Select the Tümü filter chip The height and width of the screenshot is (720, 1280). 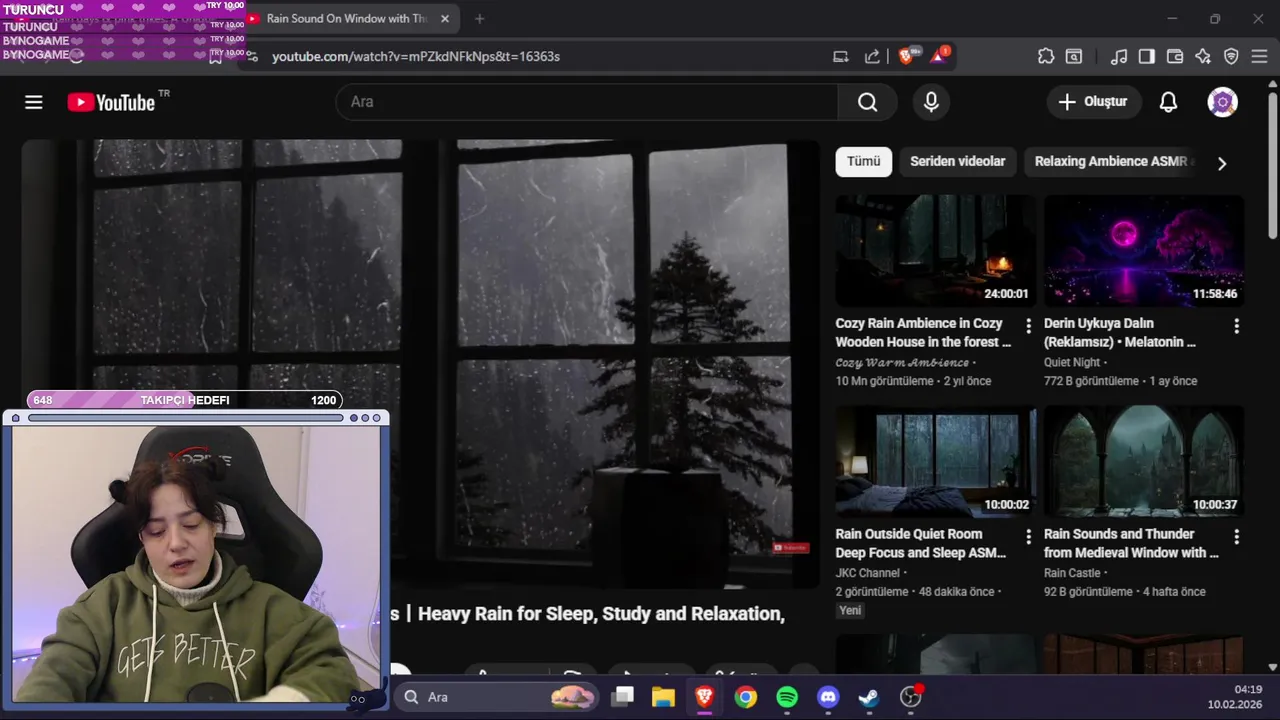pos(864,161)
